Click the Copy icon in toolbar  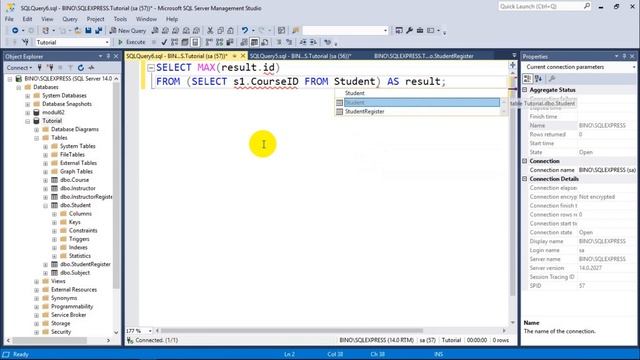(220, 31)
